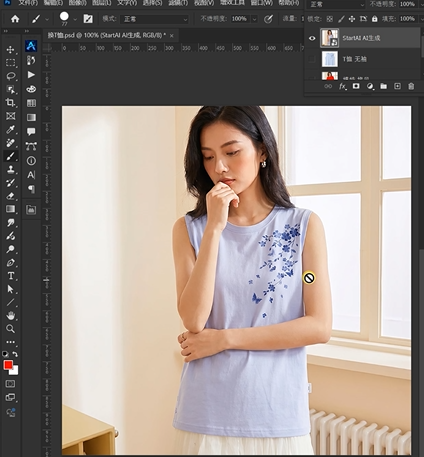Toggle the brush settings panel button
This screenshot has width=424, height=457.
tap(88, 19)
